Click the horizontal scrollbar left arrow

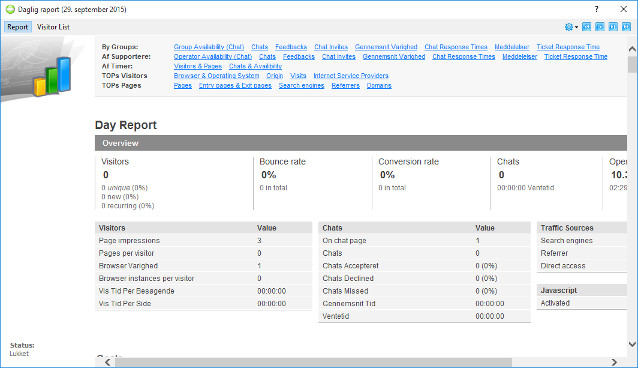tap(107, 362)
